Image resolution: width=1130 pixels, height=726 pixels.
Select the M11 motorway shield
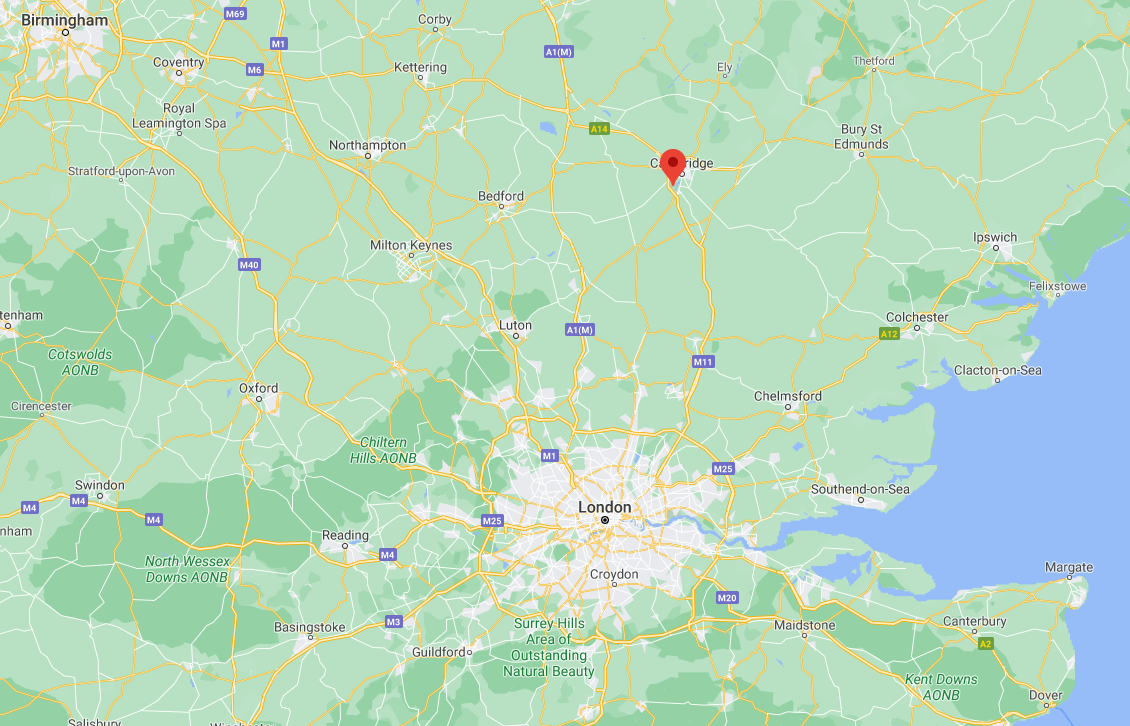(703, 362)
